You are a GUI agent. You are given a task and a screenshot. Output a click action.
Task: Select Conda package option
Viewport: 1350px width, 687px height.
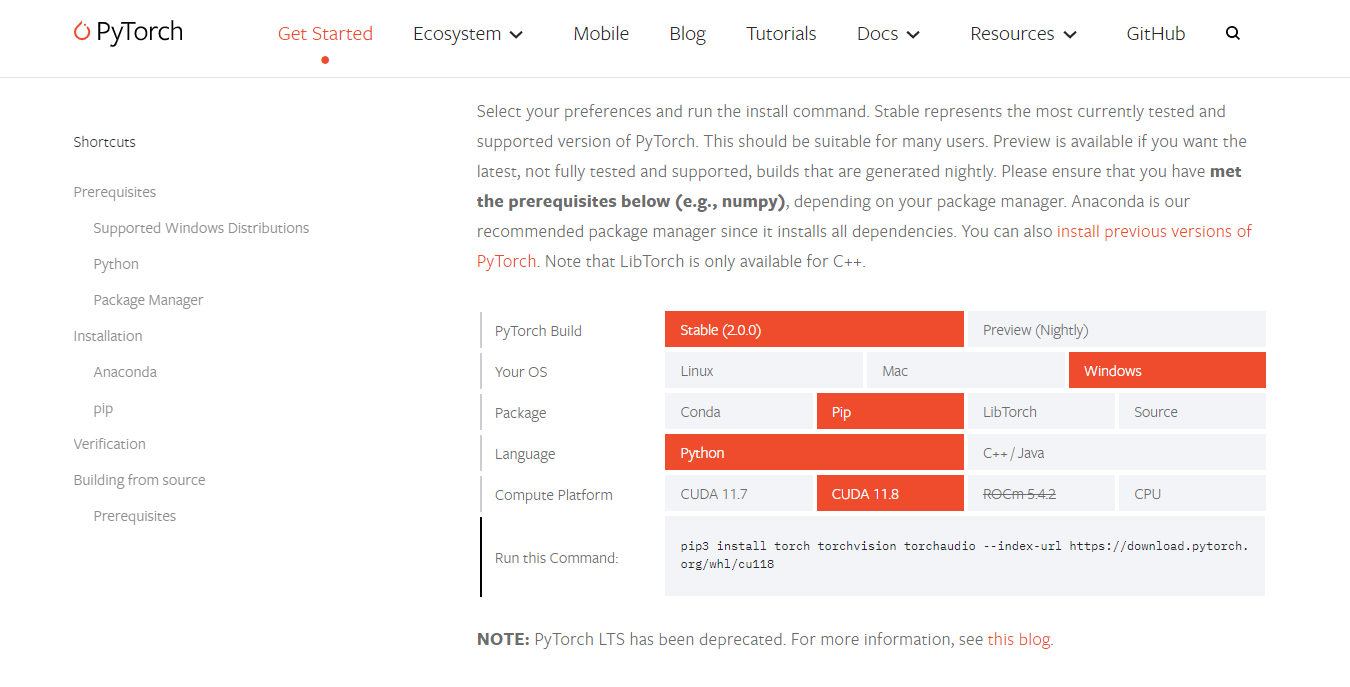(x=739, y=411)
